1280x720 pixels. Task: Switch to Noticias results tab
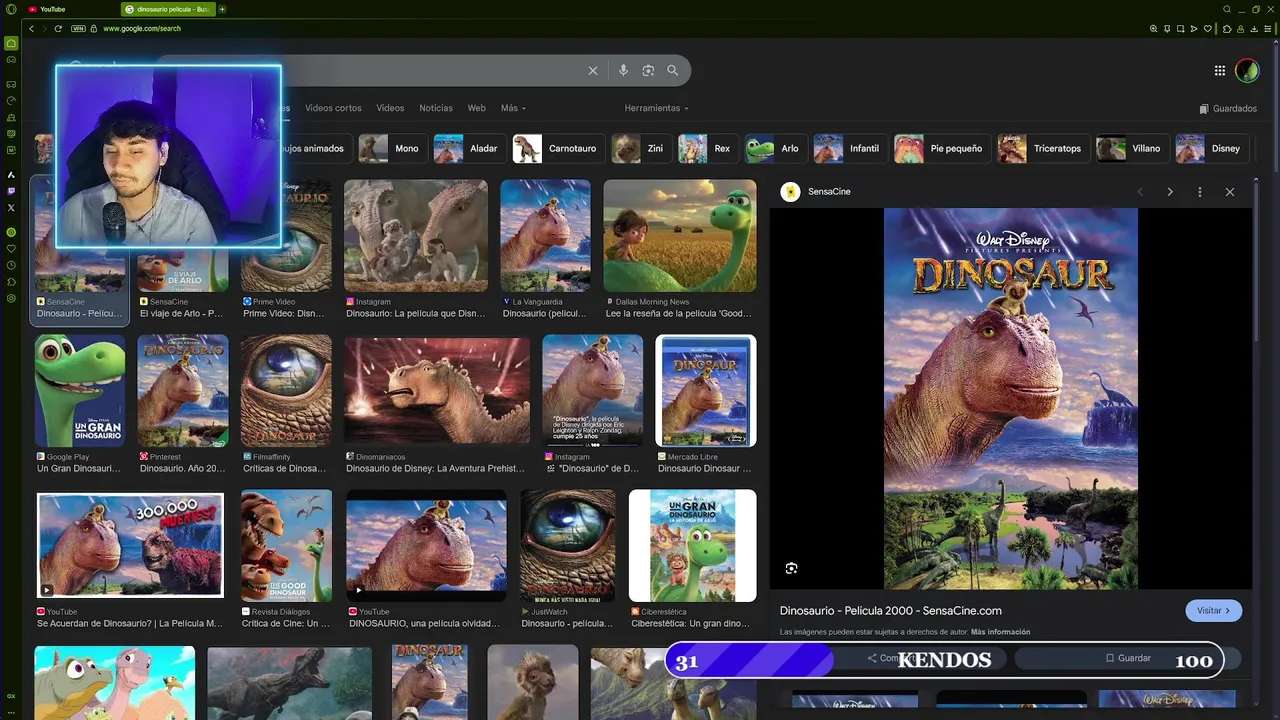pos(436,108)
